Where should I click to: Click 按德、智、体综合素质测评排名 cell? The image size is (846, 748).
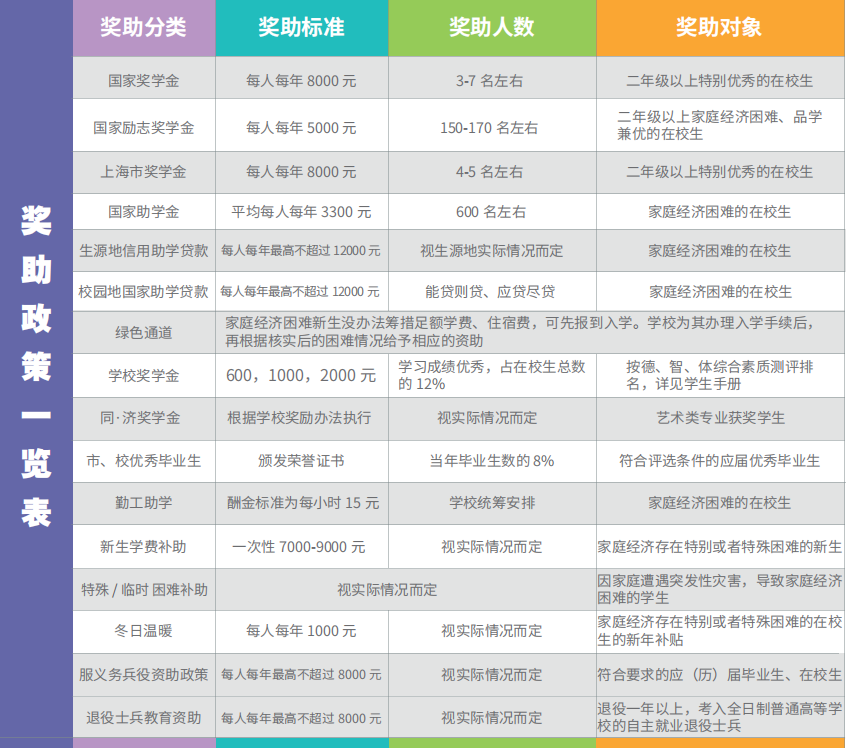(720, 376)
